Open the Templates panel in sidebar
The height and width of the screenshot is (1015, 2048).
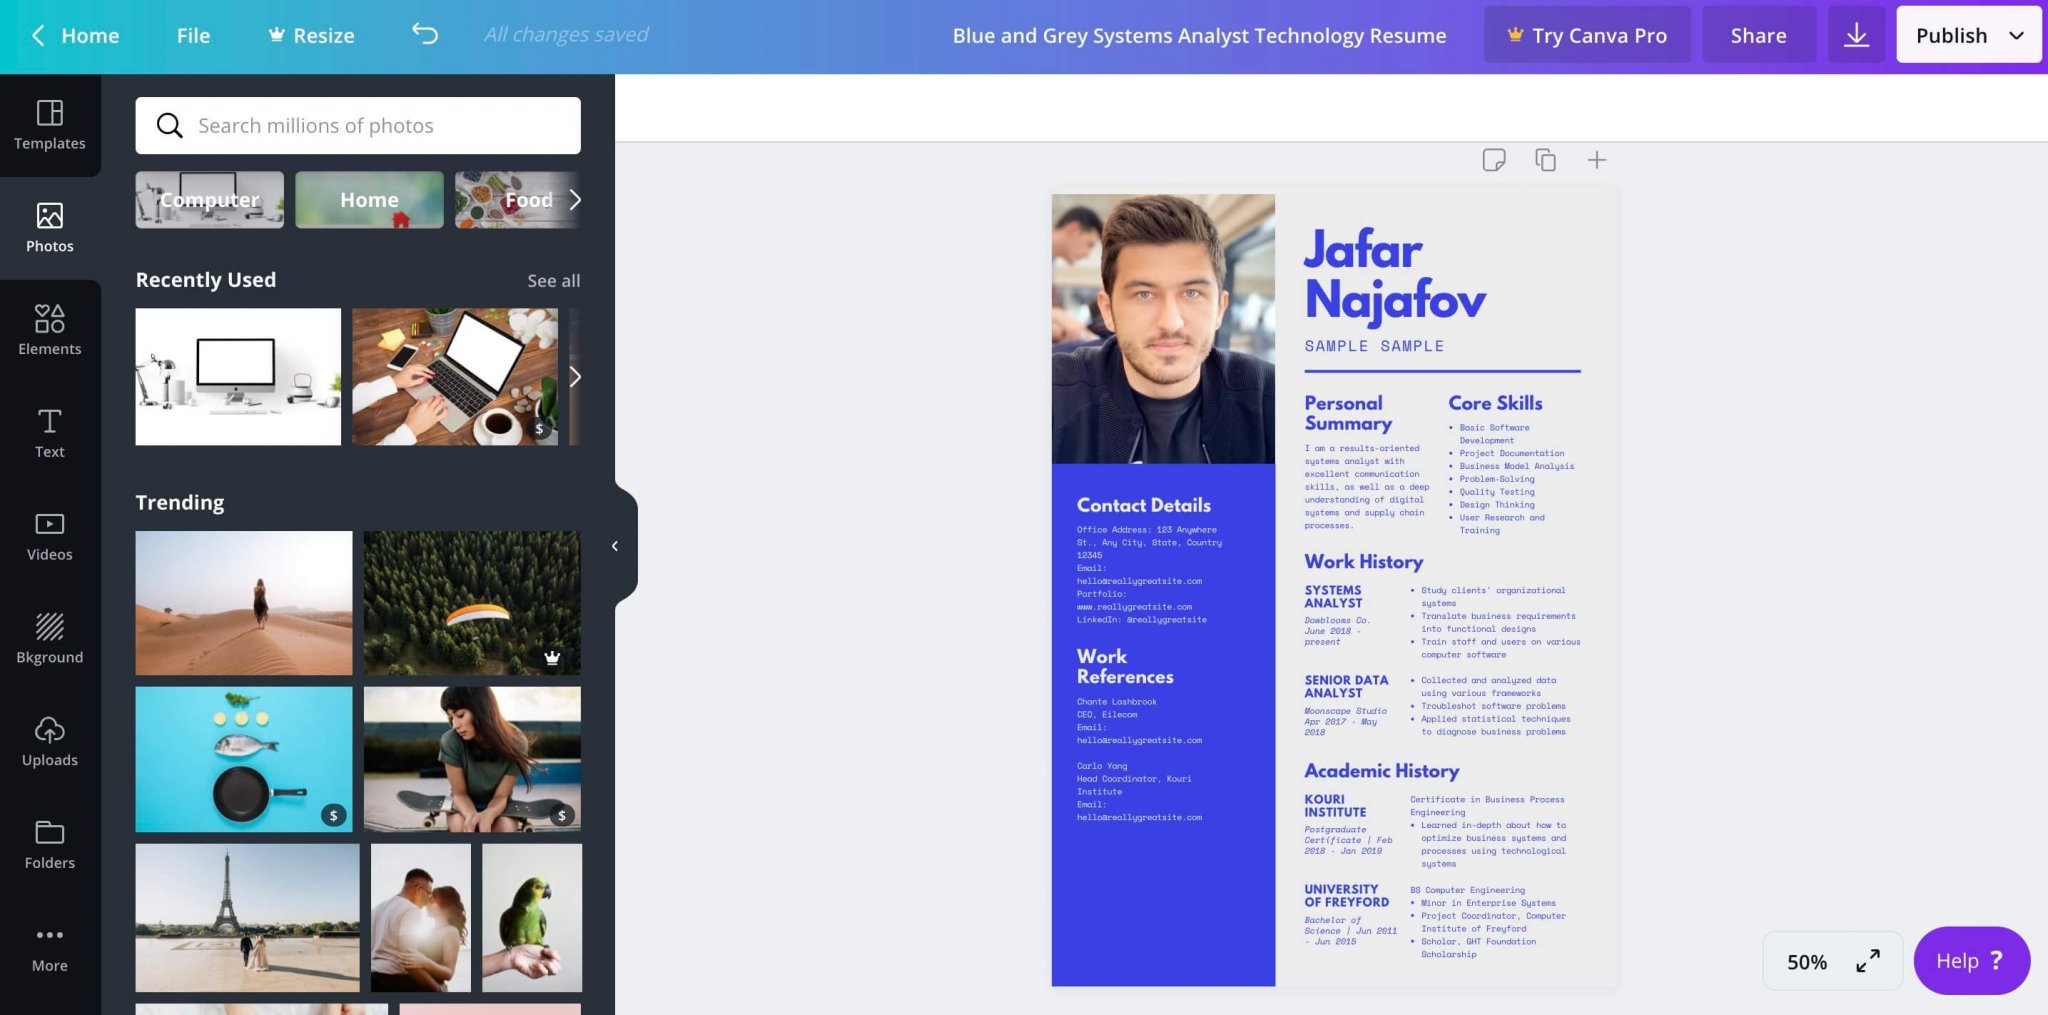pyautogui.click(x=49, y=125)
